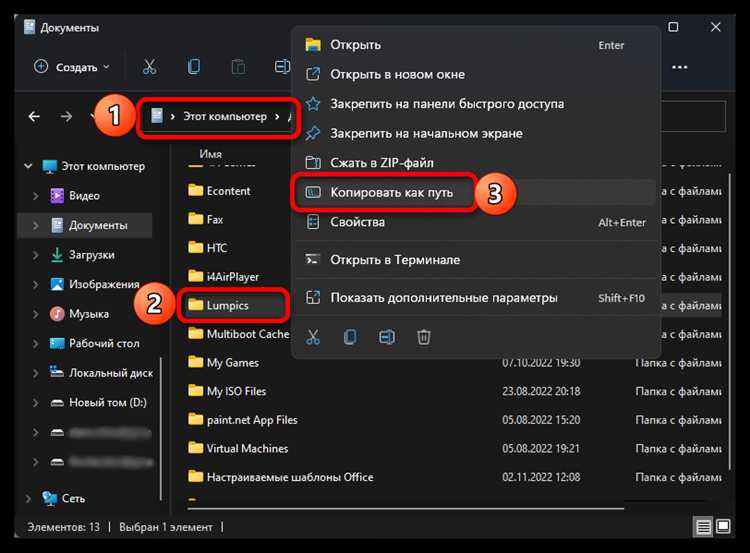This screenshot has width=750, height=553.
Task: Expand the Изображения tree node
Action: (x=35, y=284)
